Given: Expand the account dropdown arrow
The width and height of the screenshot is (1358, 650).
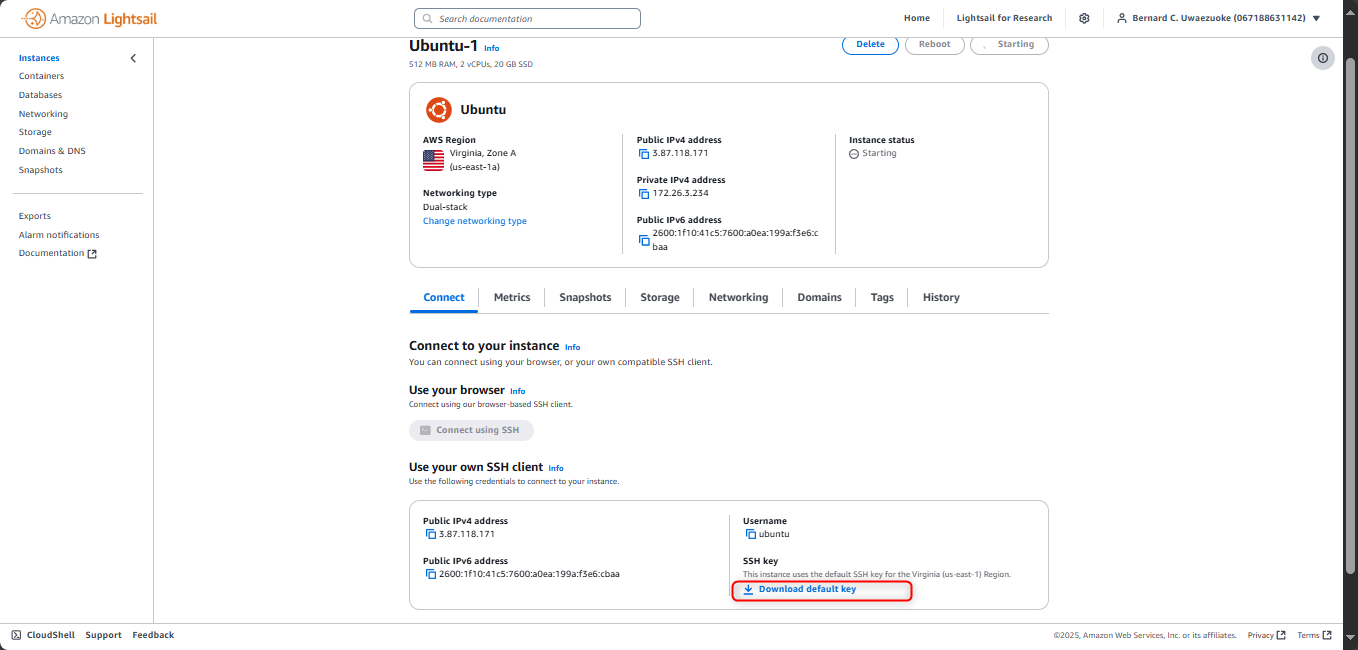Looking at the screenshot, I should 1316,18.
